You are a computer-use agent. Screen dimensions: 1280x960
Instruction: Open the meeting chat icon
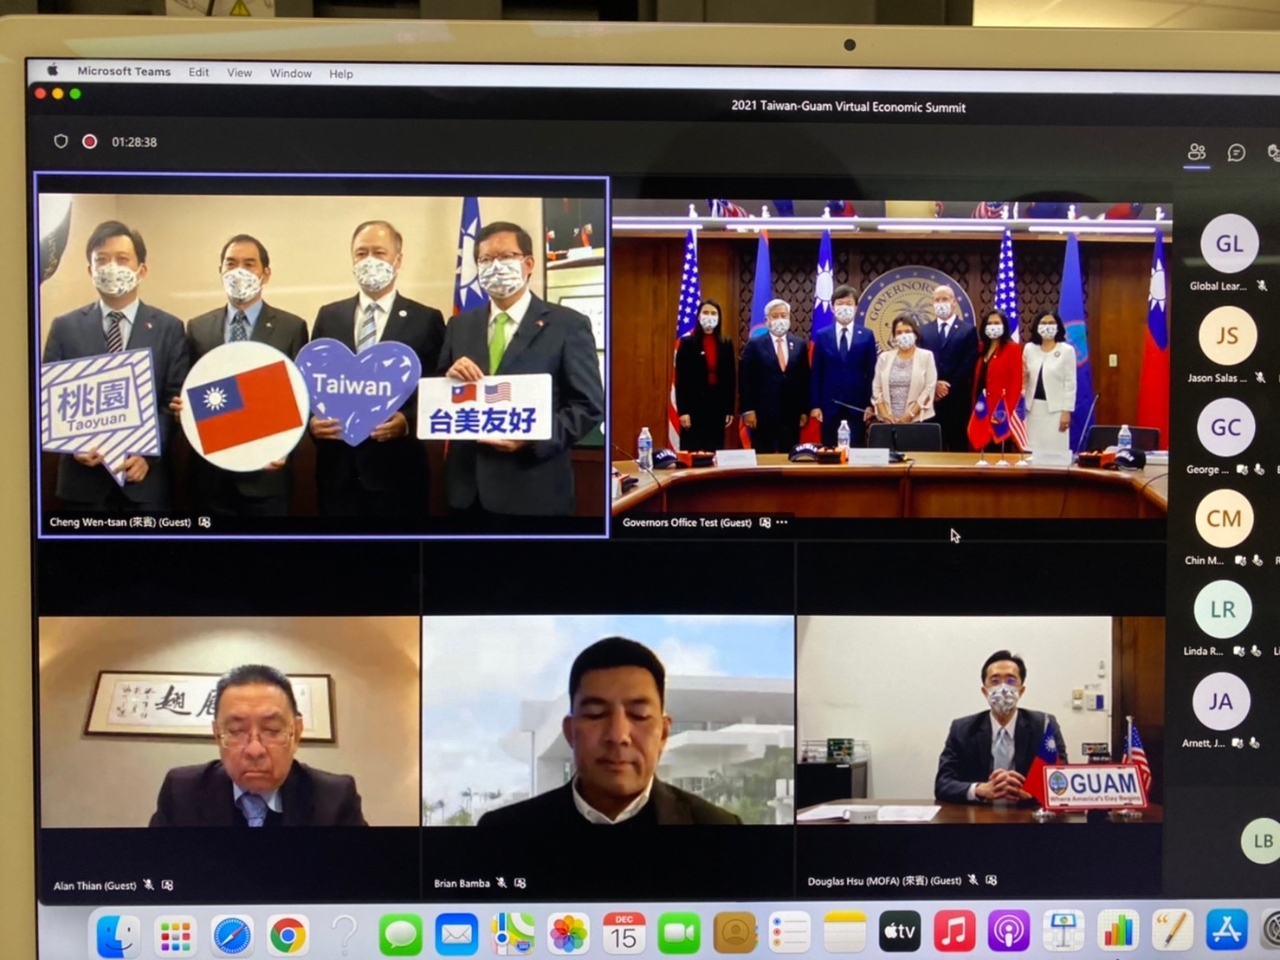(1236, 153)
